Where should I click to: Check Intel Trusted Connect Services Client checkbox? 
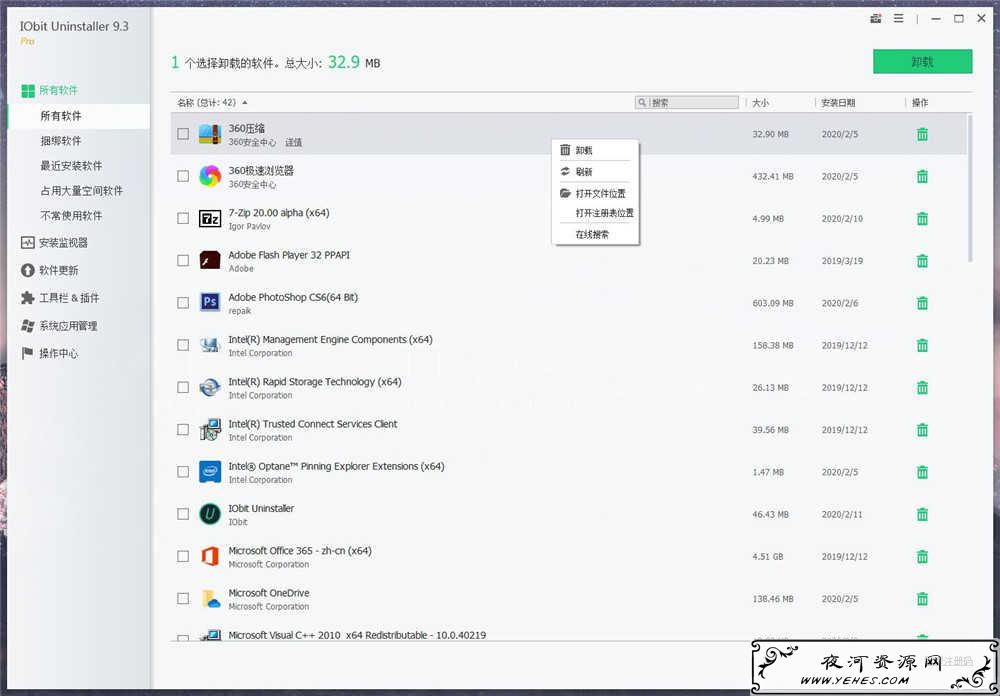(183, 429)
